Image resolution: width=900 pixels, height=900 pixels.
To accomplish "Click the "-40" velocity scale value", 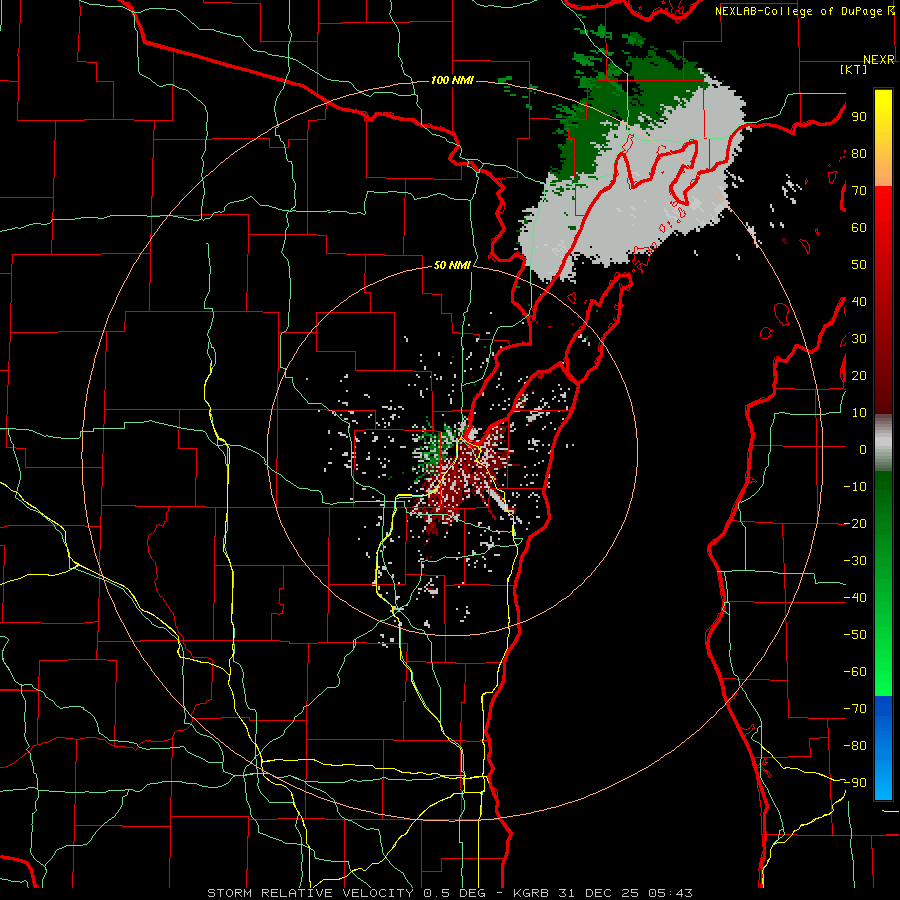I will (855, 598).
